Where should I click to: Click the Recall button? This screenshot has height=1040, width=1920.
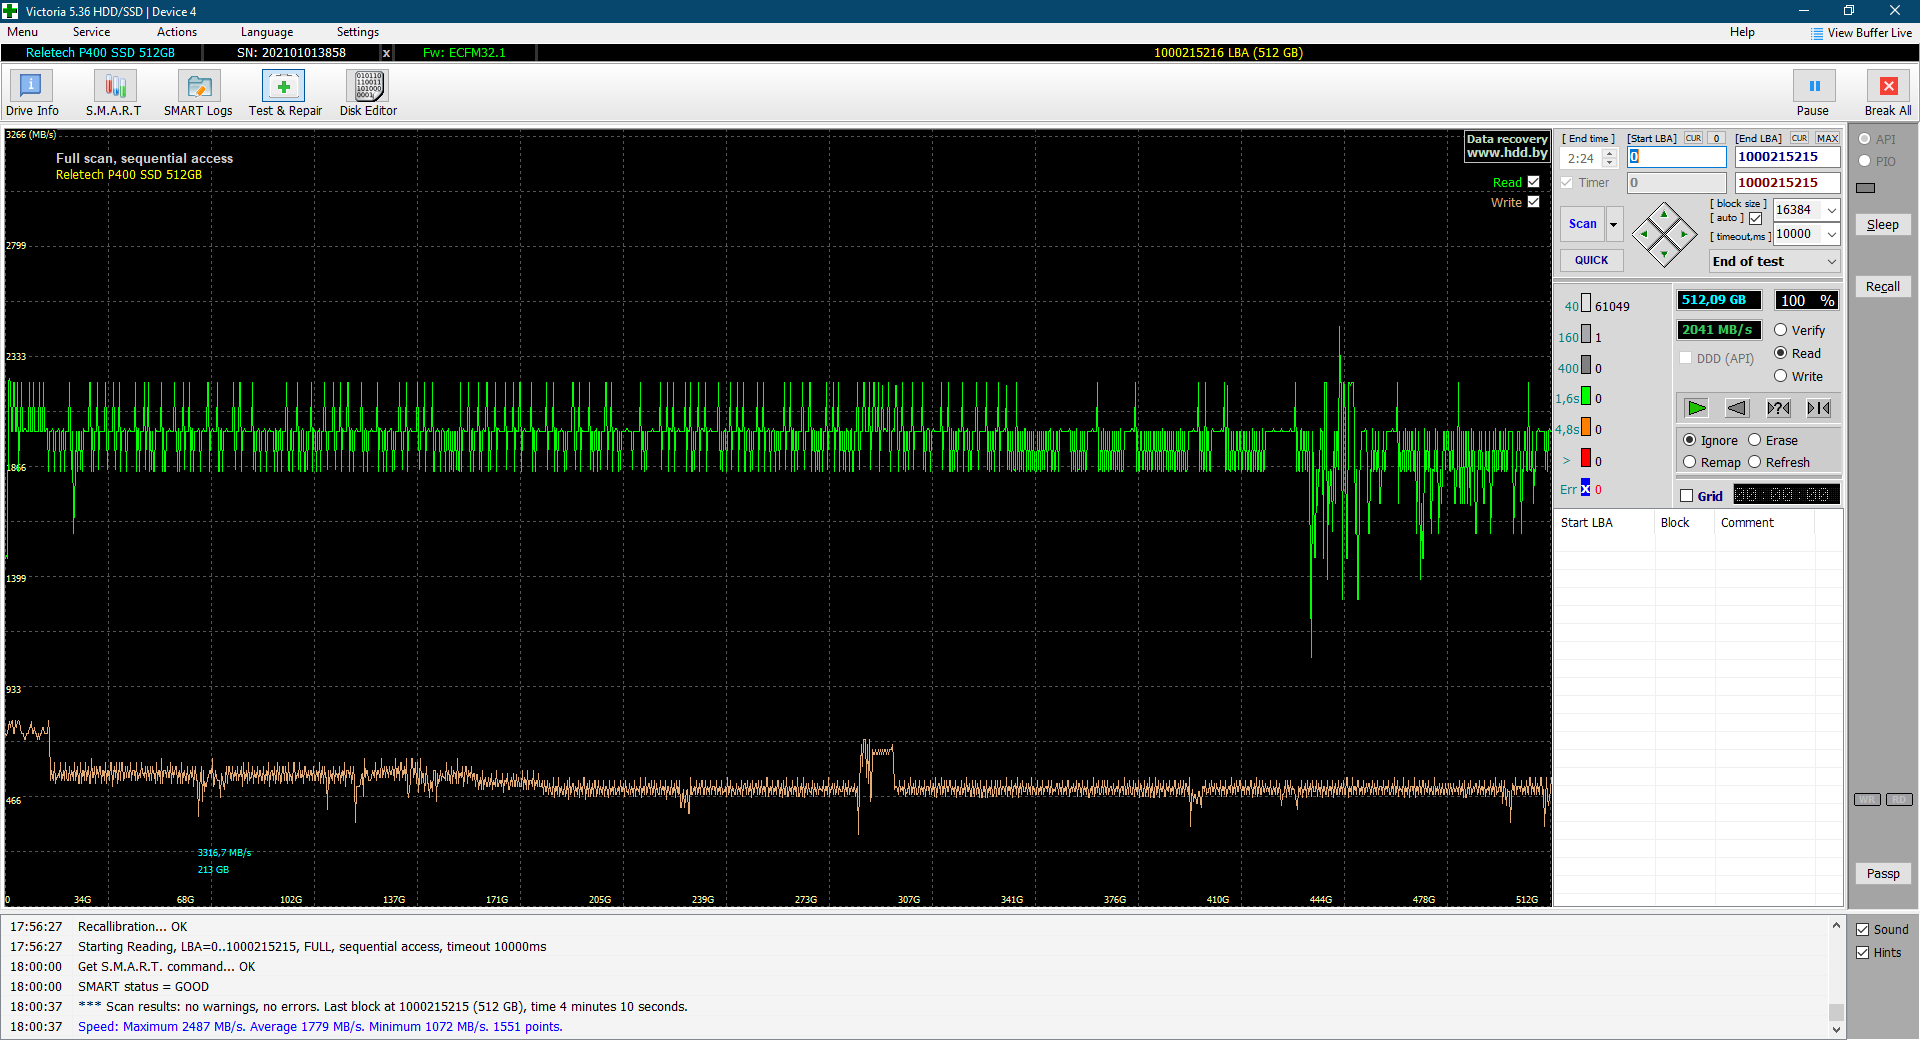(x=1883, y=287)
